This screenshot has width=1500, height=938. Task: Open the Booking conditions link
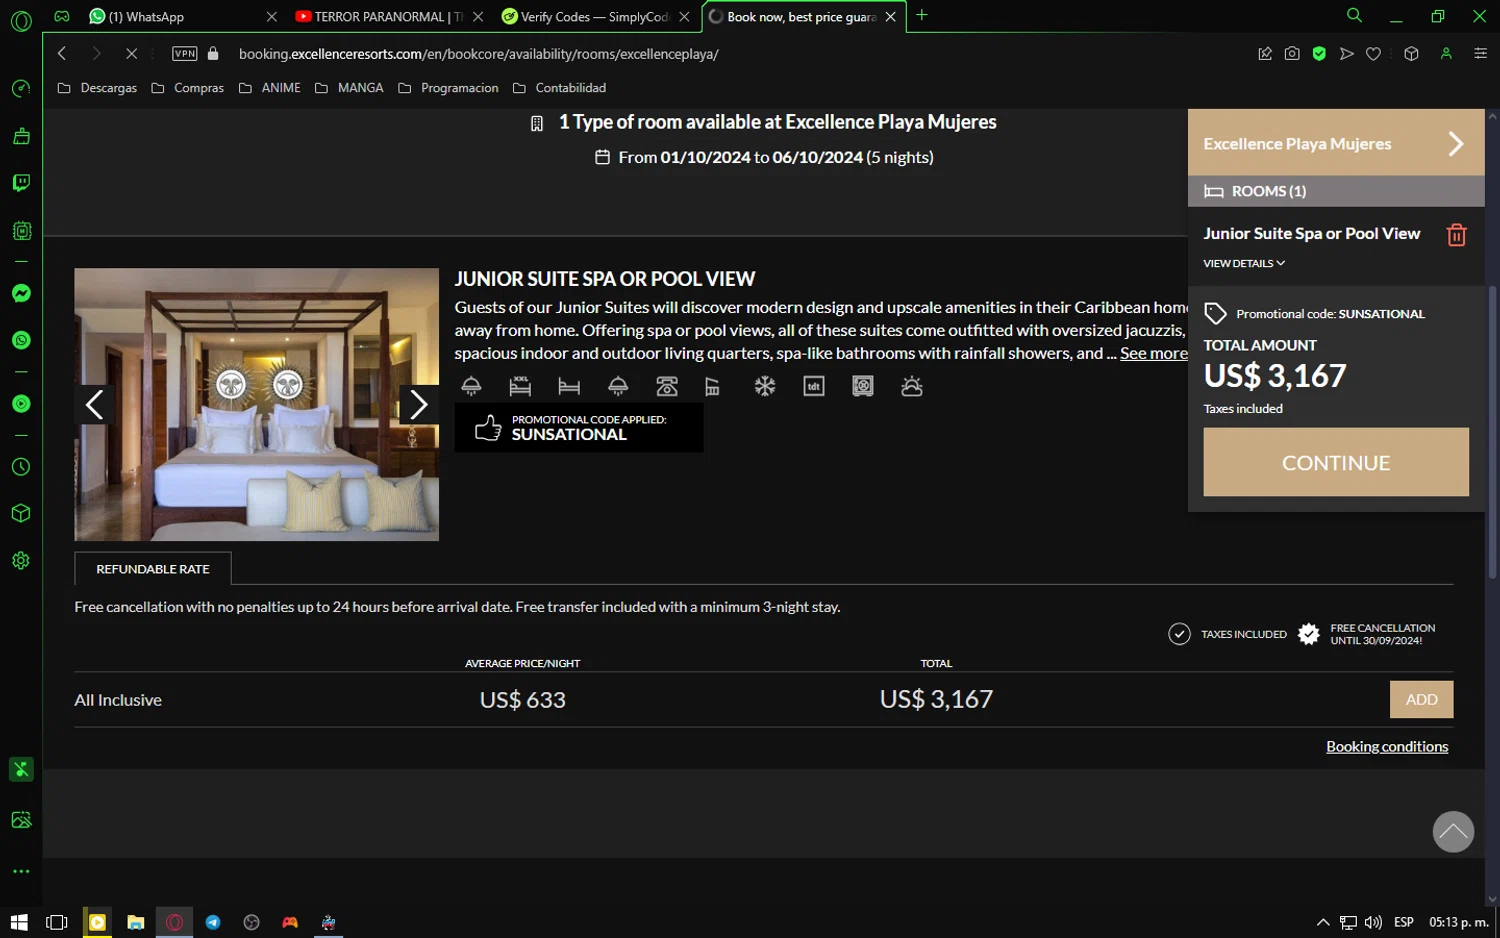click(x=1387, y=747)
